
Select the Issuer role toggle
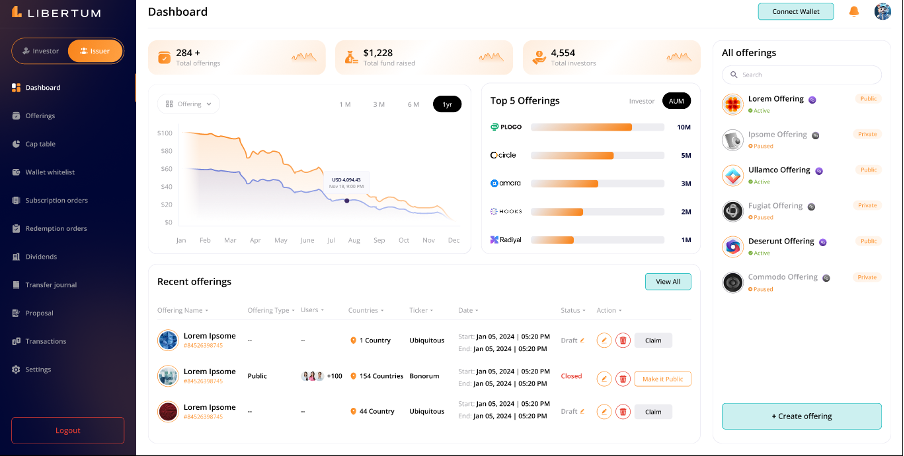95,51
